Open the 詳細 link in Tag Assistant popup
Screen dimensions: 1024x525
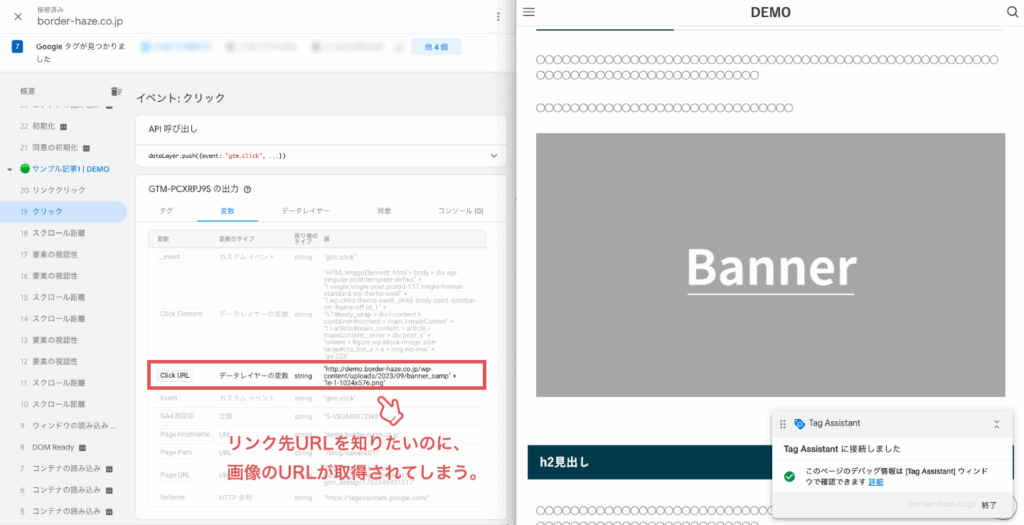point(876,481)
